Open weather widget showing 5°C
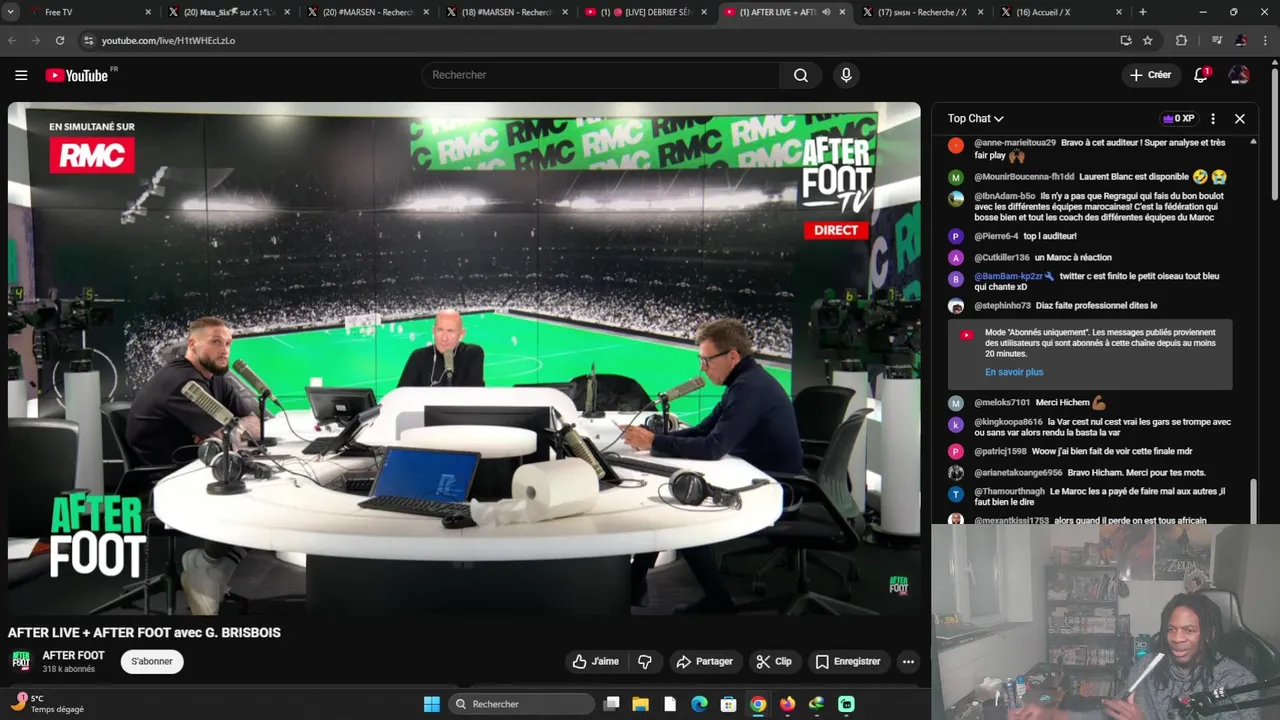The image size is (1280, 720). (x=48, y=704)
